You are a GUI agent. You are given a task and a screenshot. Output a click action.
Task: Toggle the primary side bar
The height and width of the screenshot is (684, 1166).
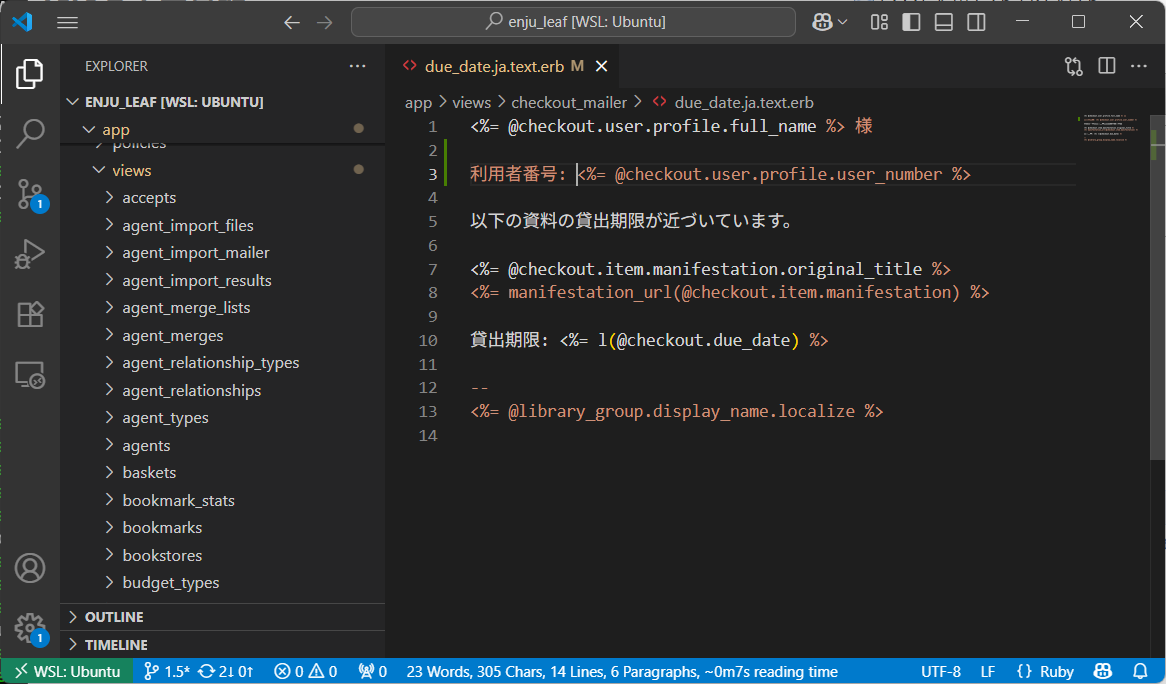[x=911, y=22]
